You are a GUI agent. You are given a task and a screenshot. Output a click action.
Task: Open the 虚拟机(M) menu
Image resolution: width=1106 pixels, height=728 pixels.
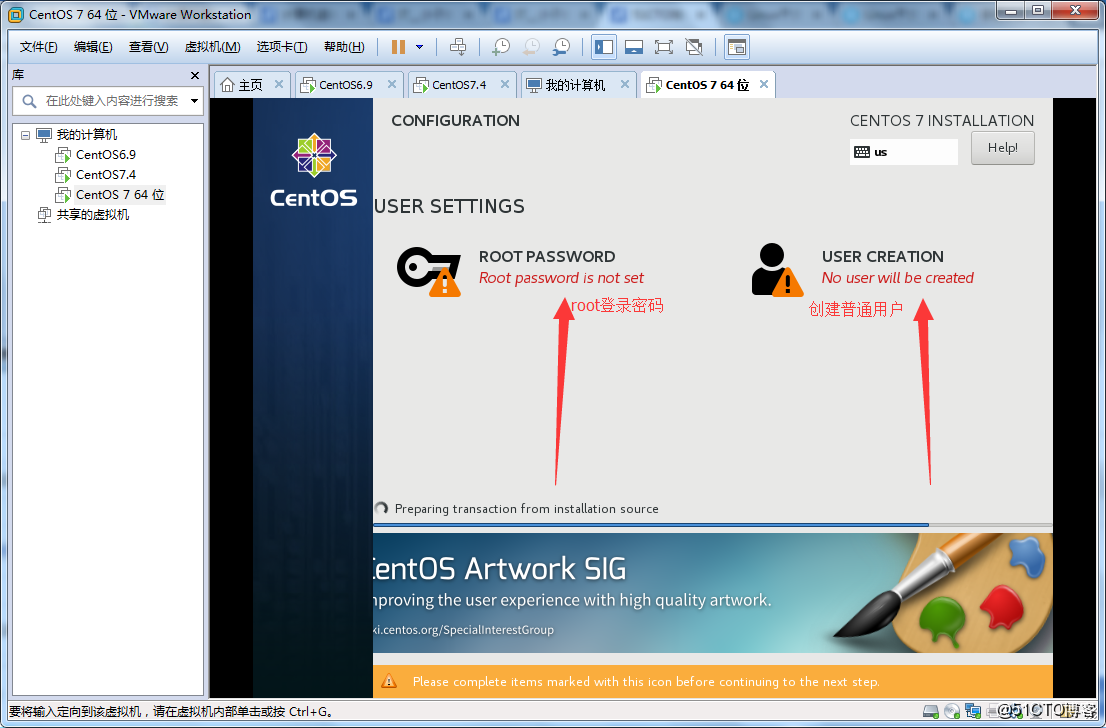coord(212,47)
